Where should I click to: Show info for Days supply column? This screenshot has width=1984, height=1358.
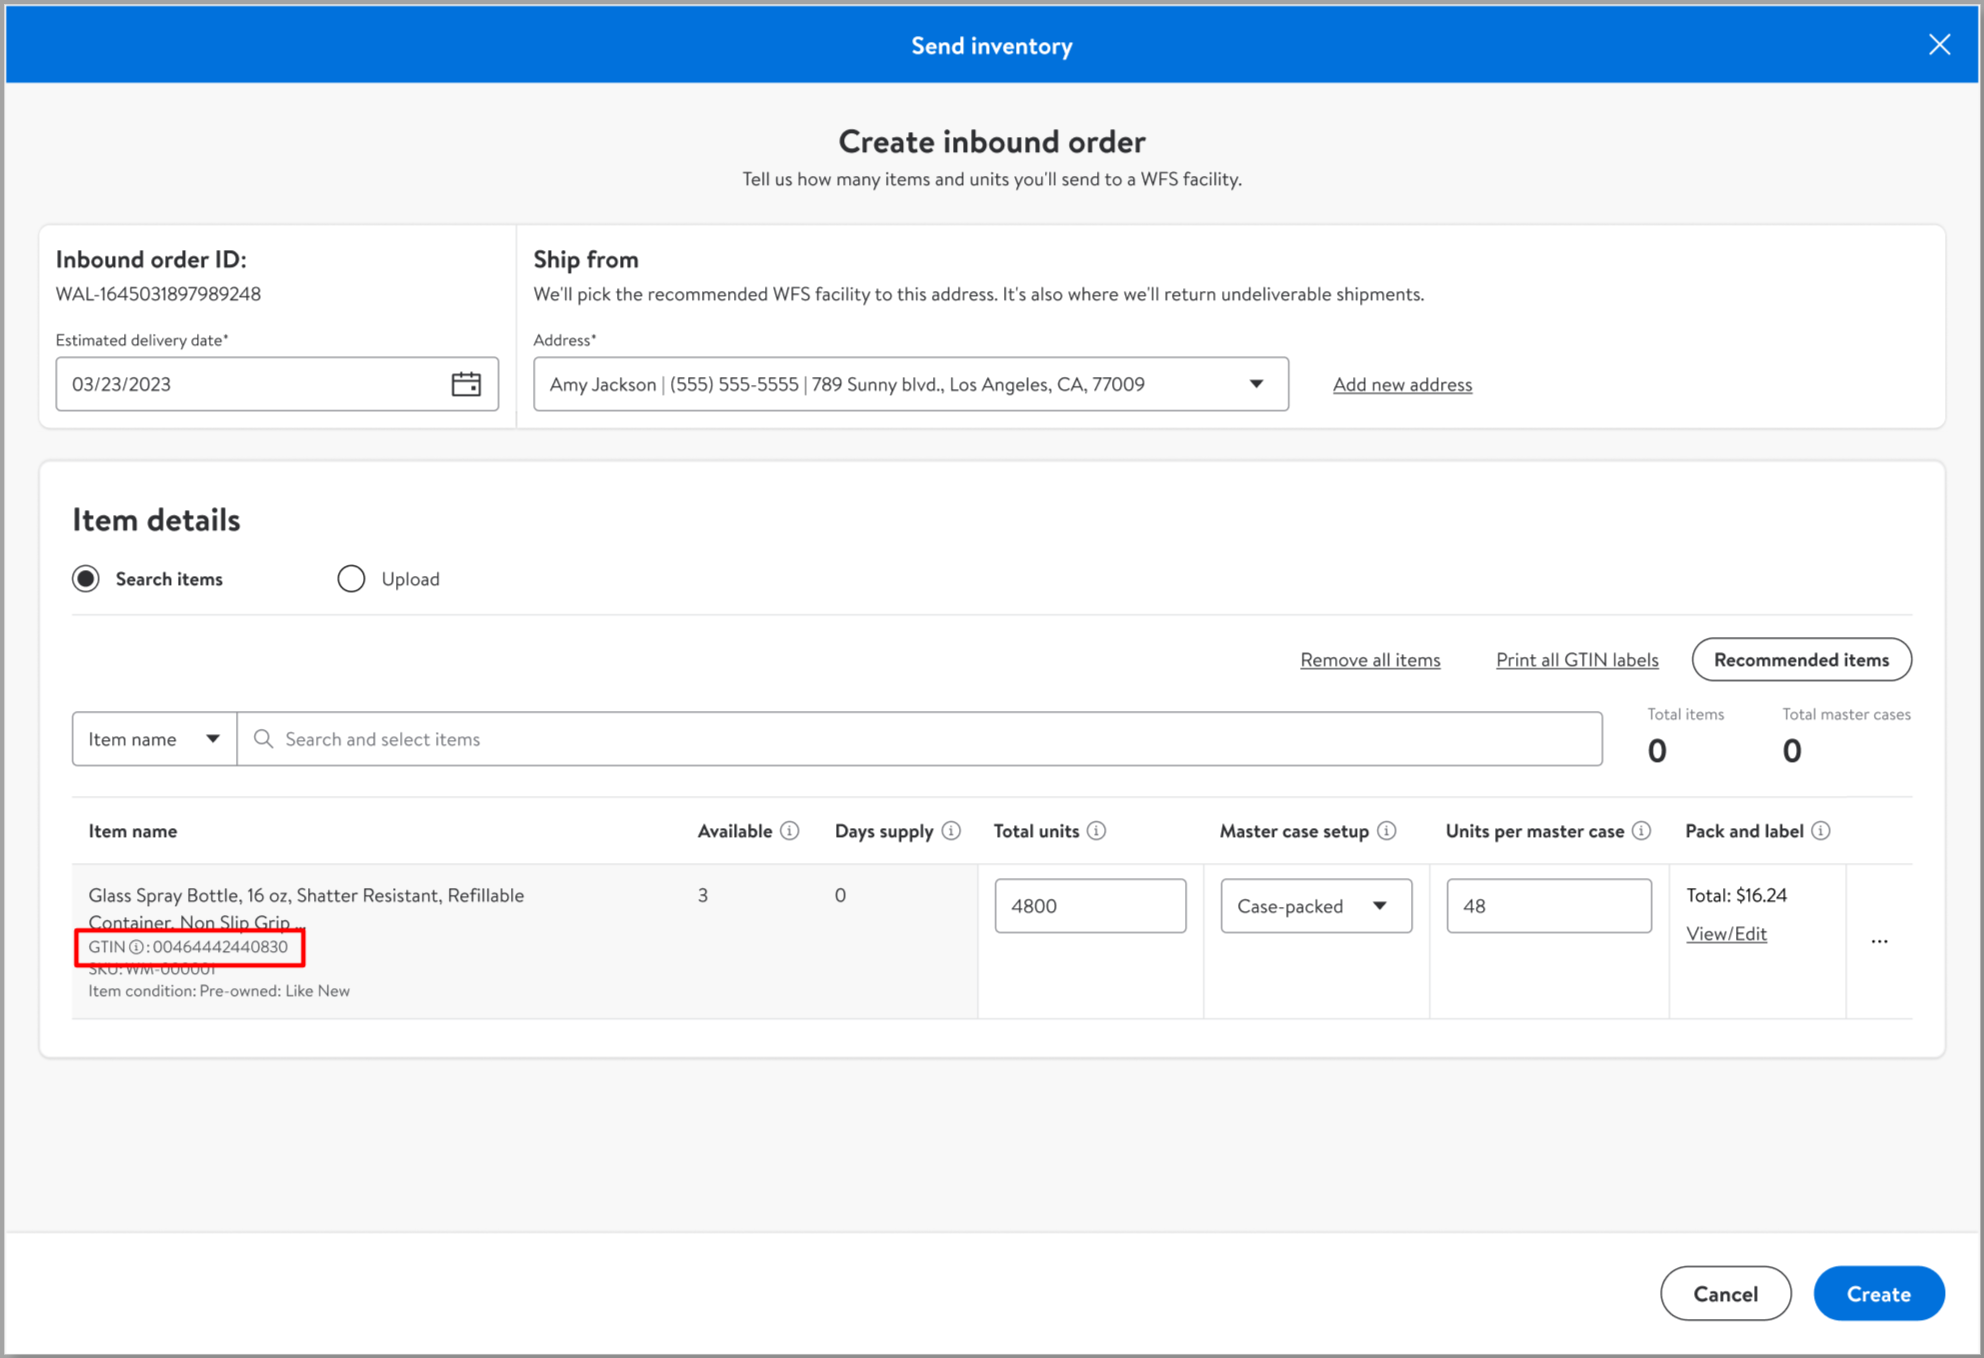(x=951, y=831)
